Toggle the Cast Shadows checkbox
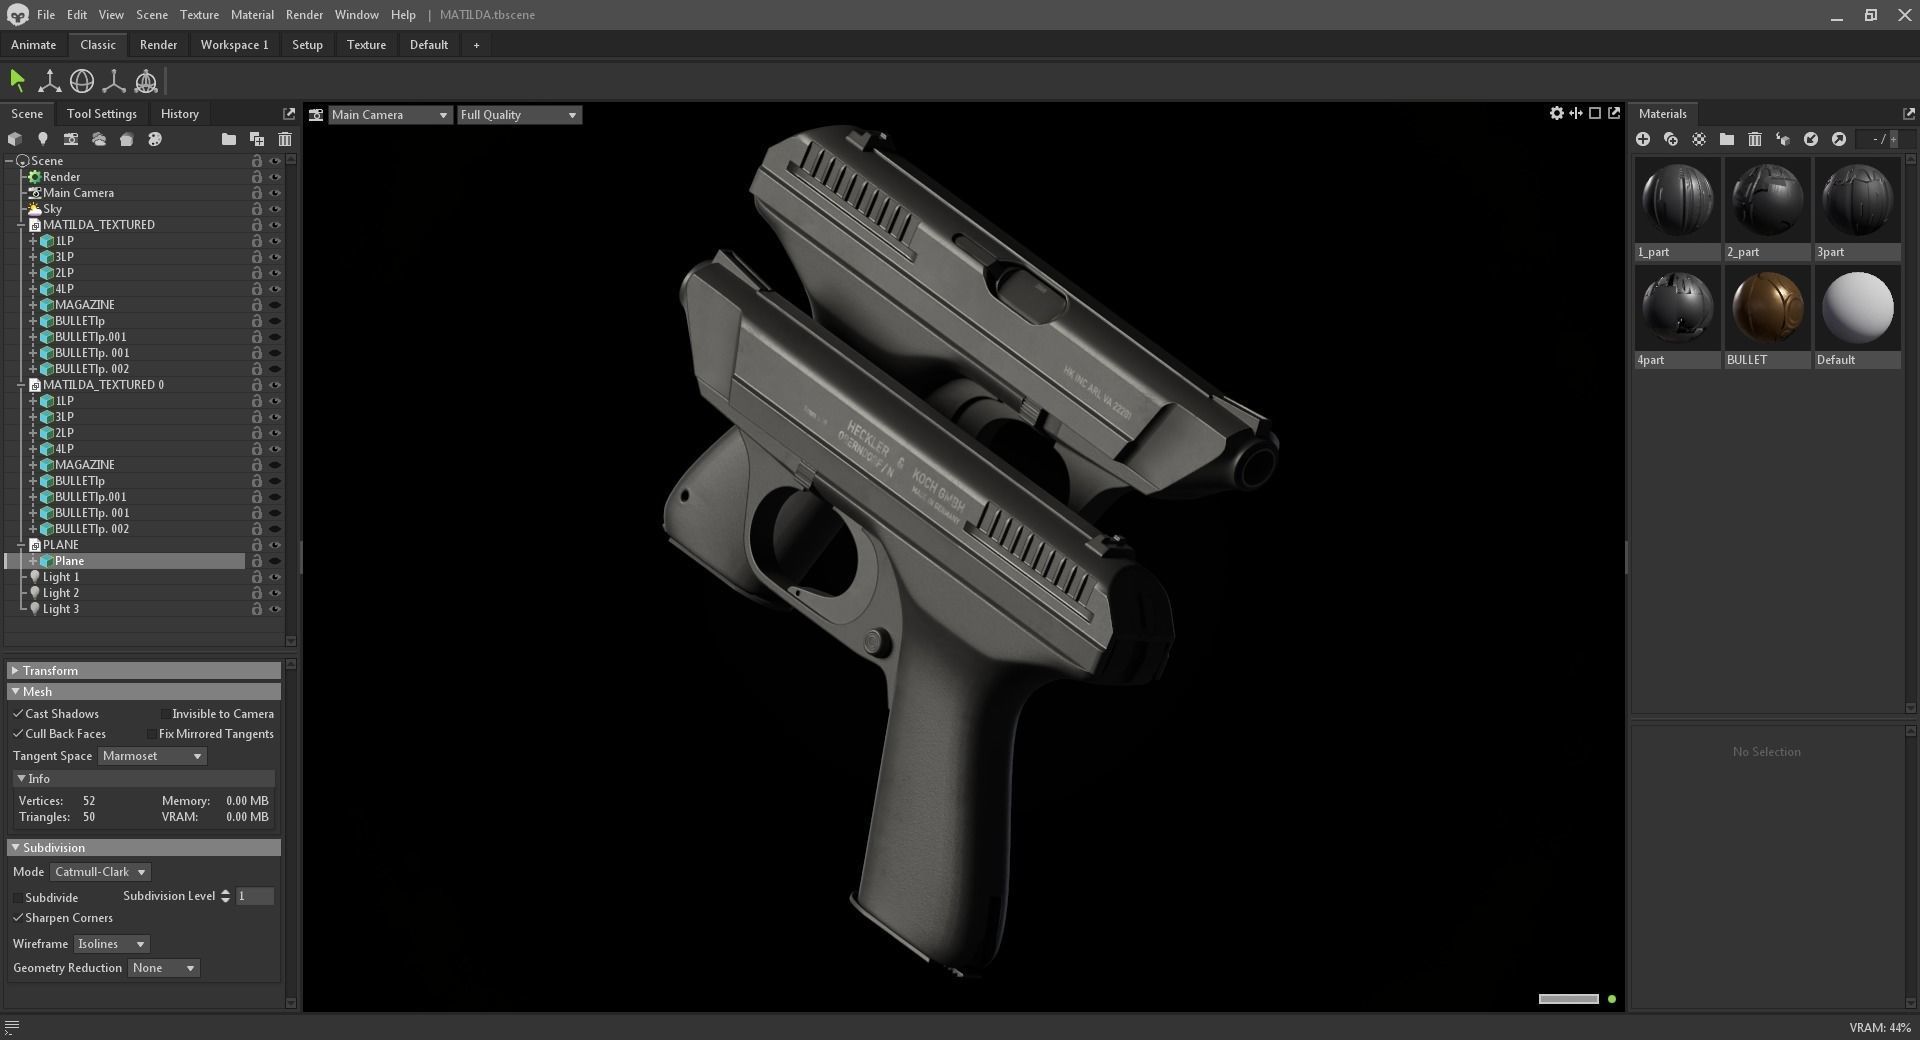Image resolution: width=1920 pixels, height=1040 pixels. click(x=18, y=714)
